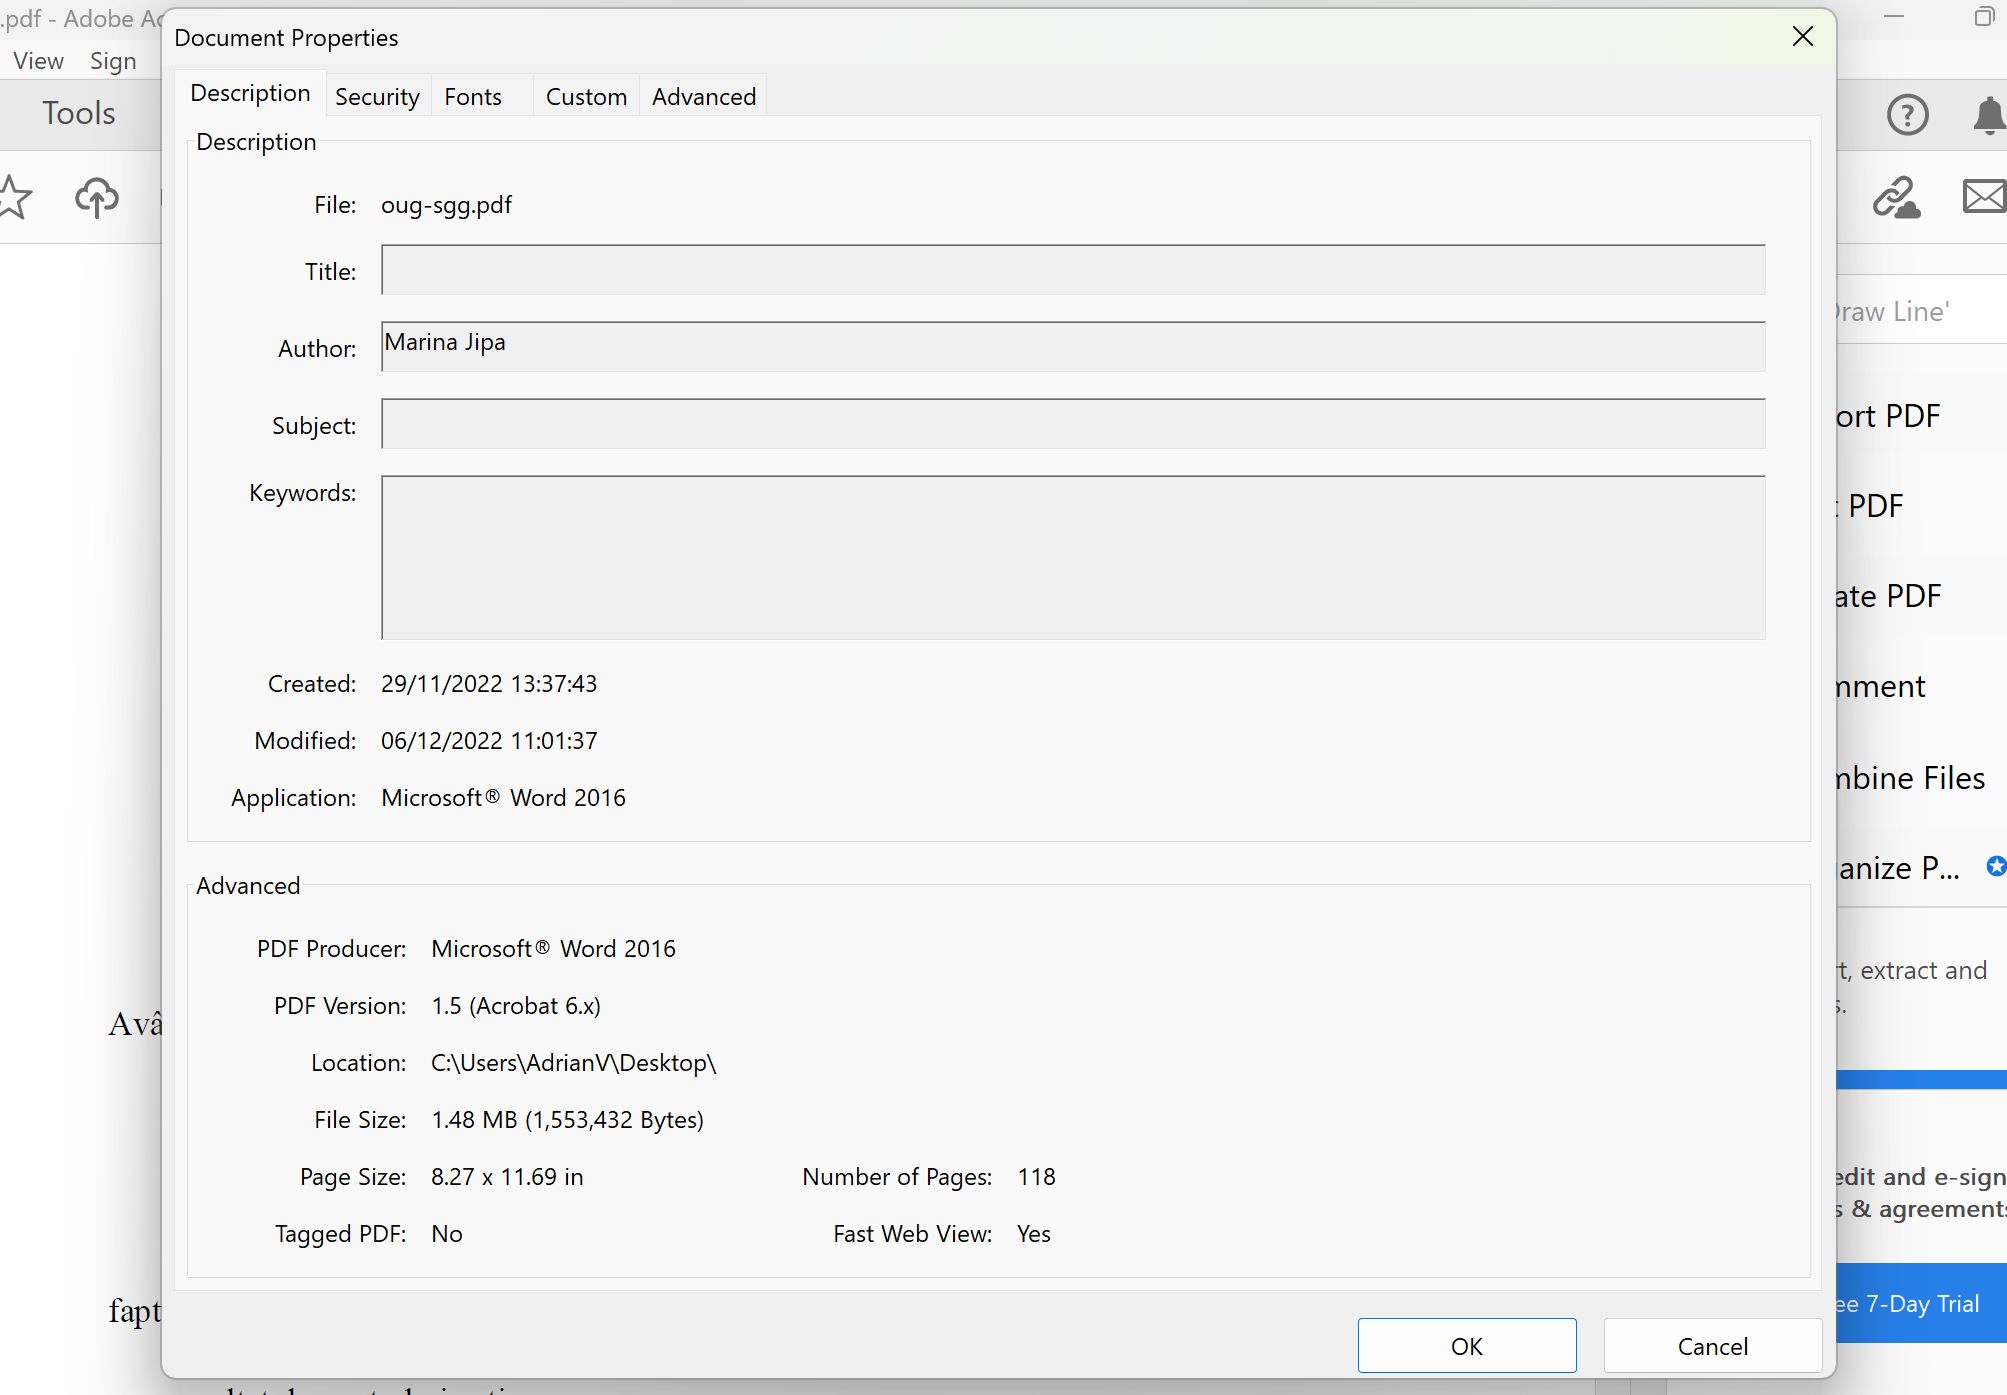The width and height of the screenshot is (2007, 1395).
Task: Click the cloud upload icon
Action: click(97, 197)
